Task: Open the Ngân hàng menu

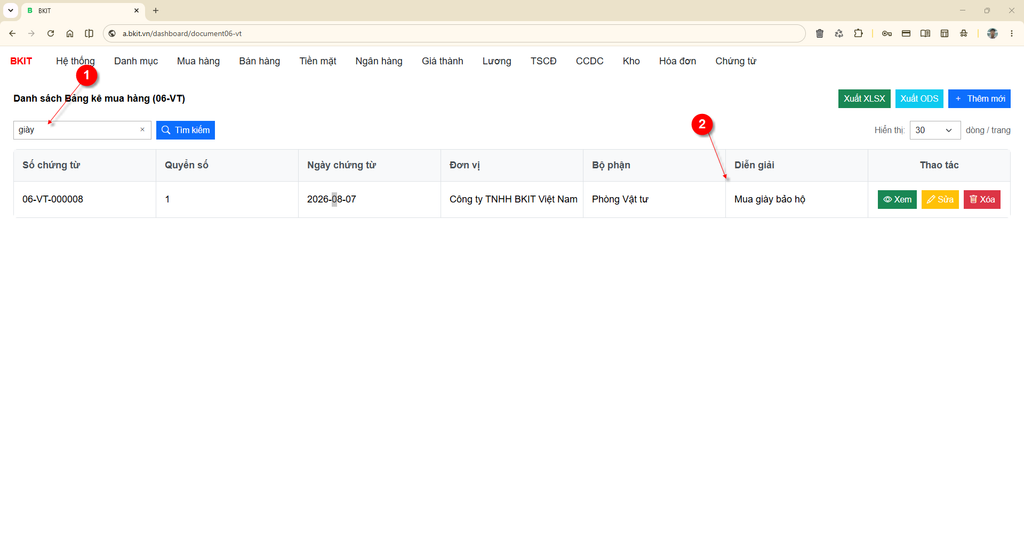Action: click(x=379, y=61)
